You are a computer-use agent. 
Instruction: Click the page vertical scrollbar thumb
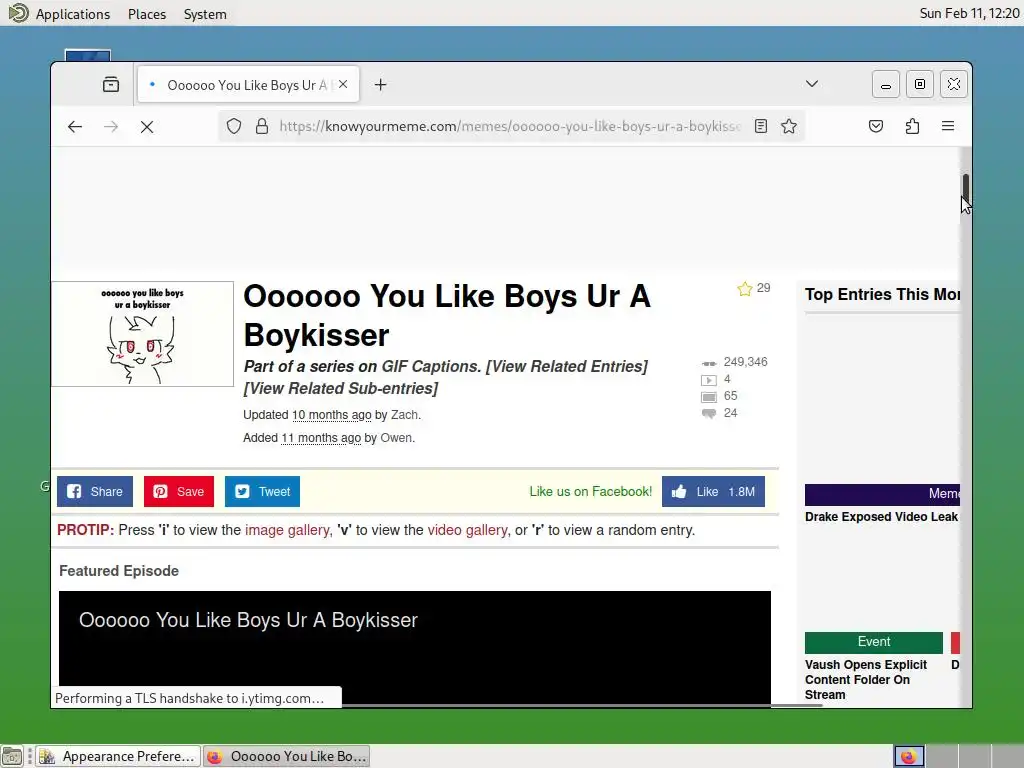[966, 189]
